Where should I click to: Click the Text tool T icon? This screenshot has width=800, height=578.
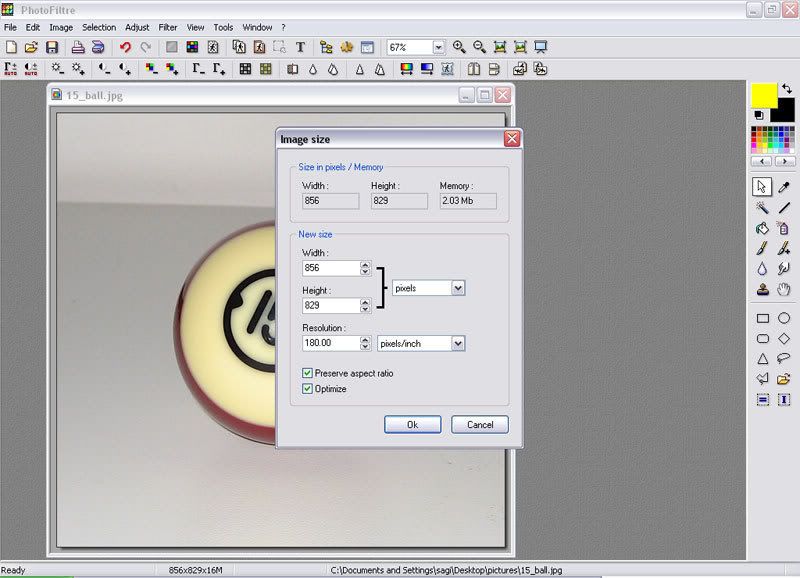[300, 47]
